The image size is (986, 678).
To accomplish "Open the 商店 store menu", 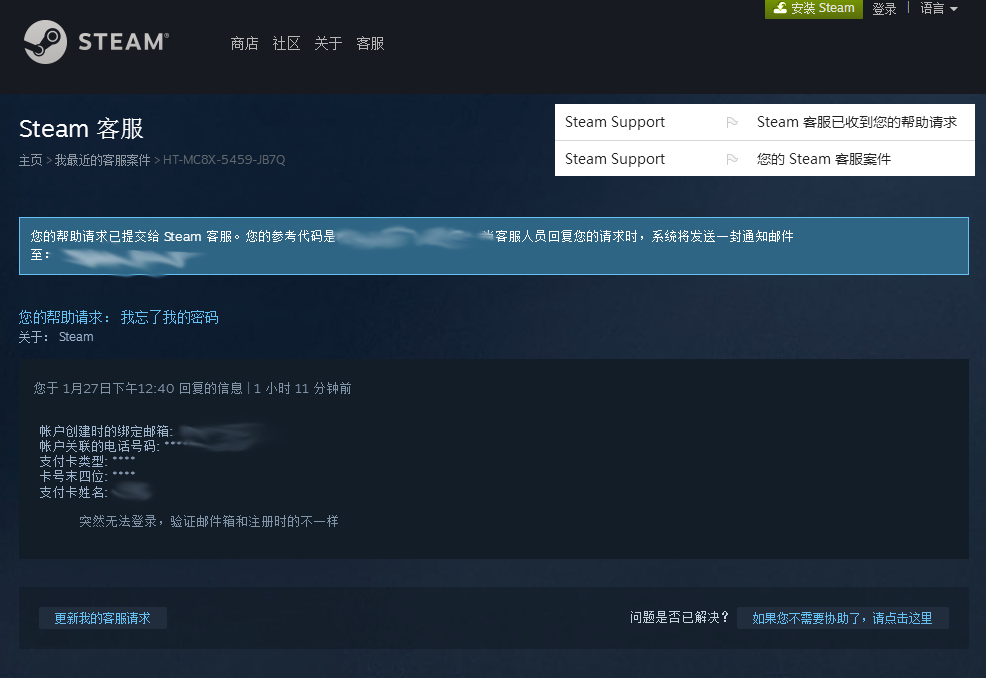I will pos(245,43).
